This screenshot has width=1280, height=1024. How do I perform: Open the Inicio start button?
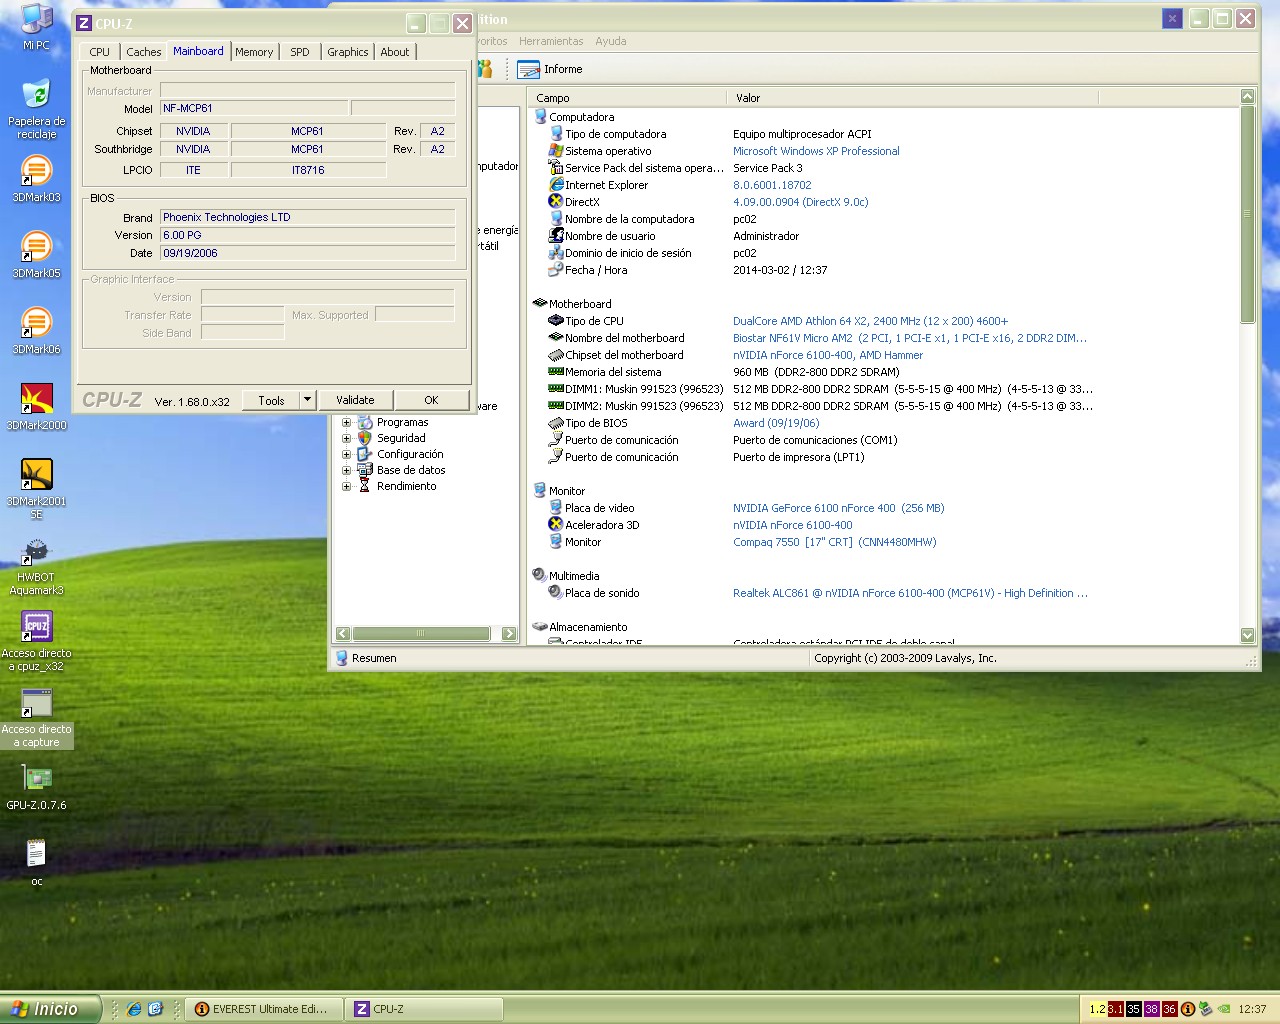[x=50, y=1009]
